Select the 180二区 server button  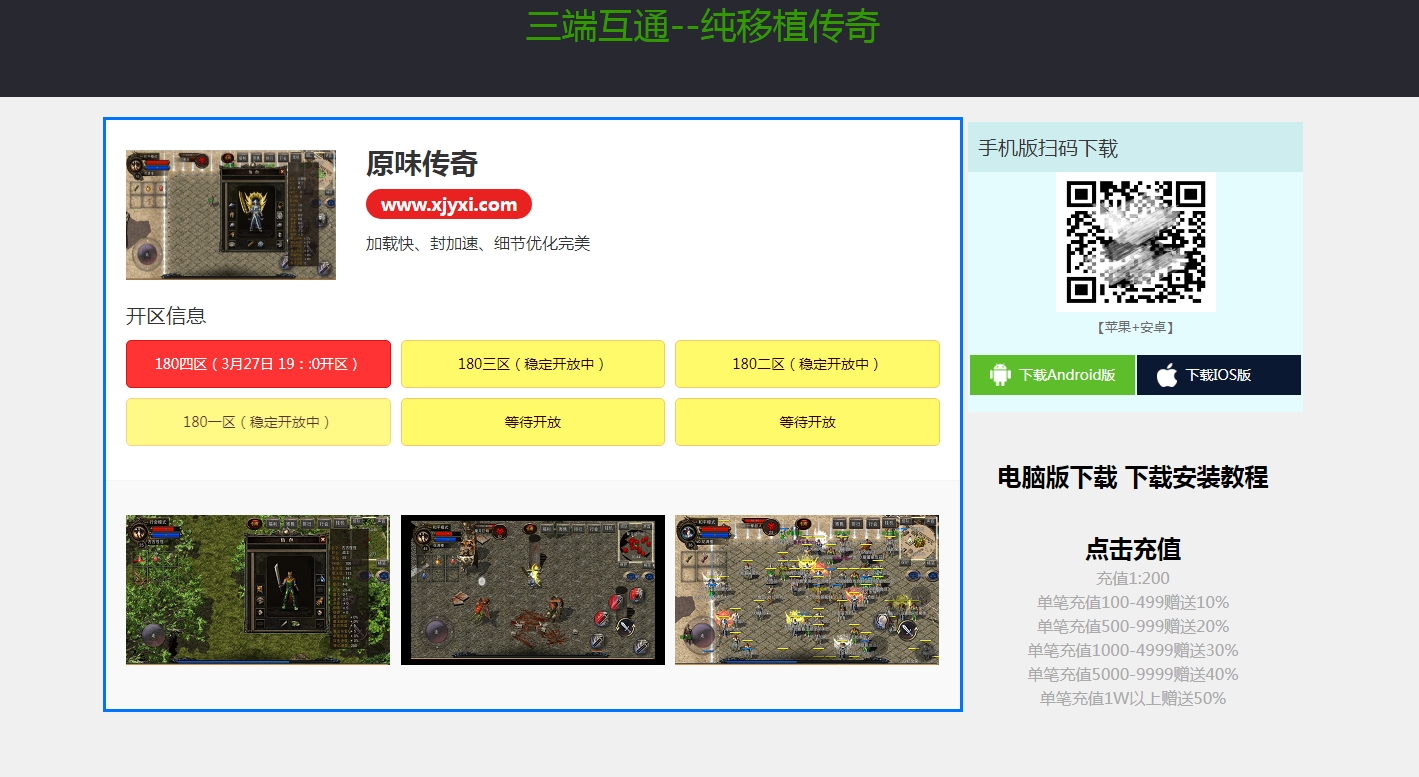(807, 364)
